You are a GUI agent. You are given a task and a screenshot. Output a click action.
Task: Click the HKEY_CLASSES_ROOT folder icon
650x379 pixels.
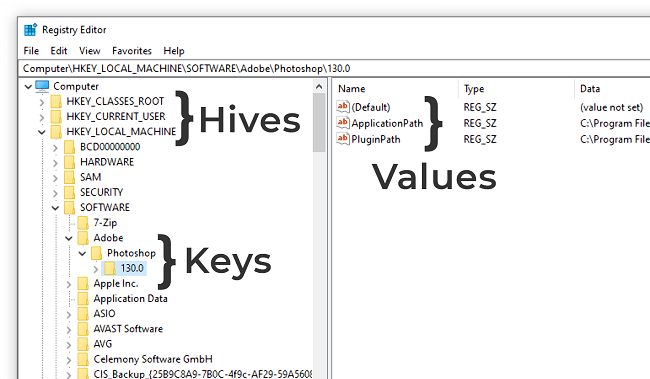pos(56,102)
